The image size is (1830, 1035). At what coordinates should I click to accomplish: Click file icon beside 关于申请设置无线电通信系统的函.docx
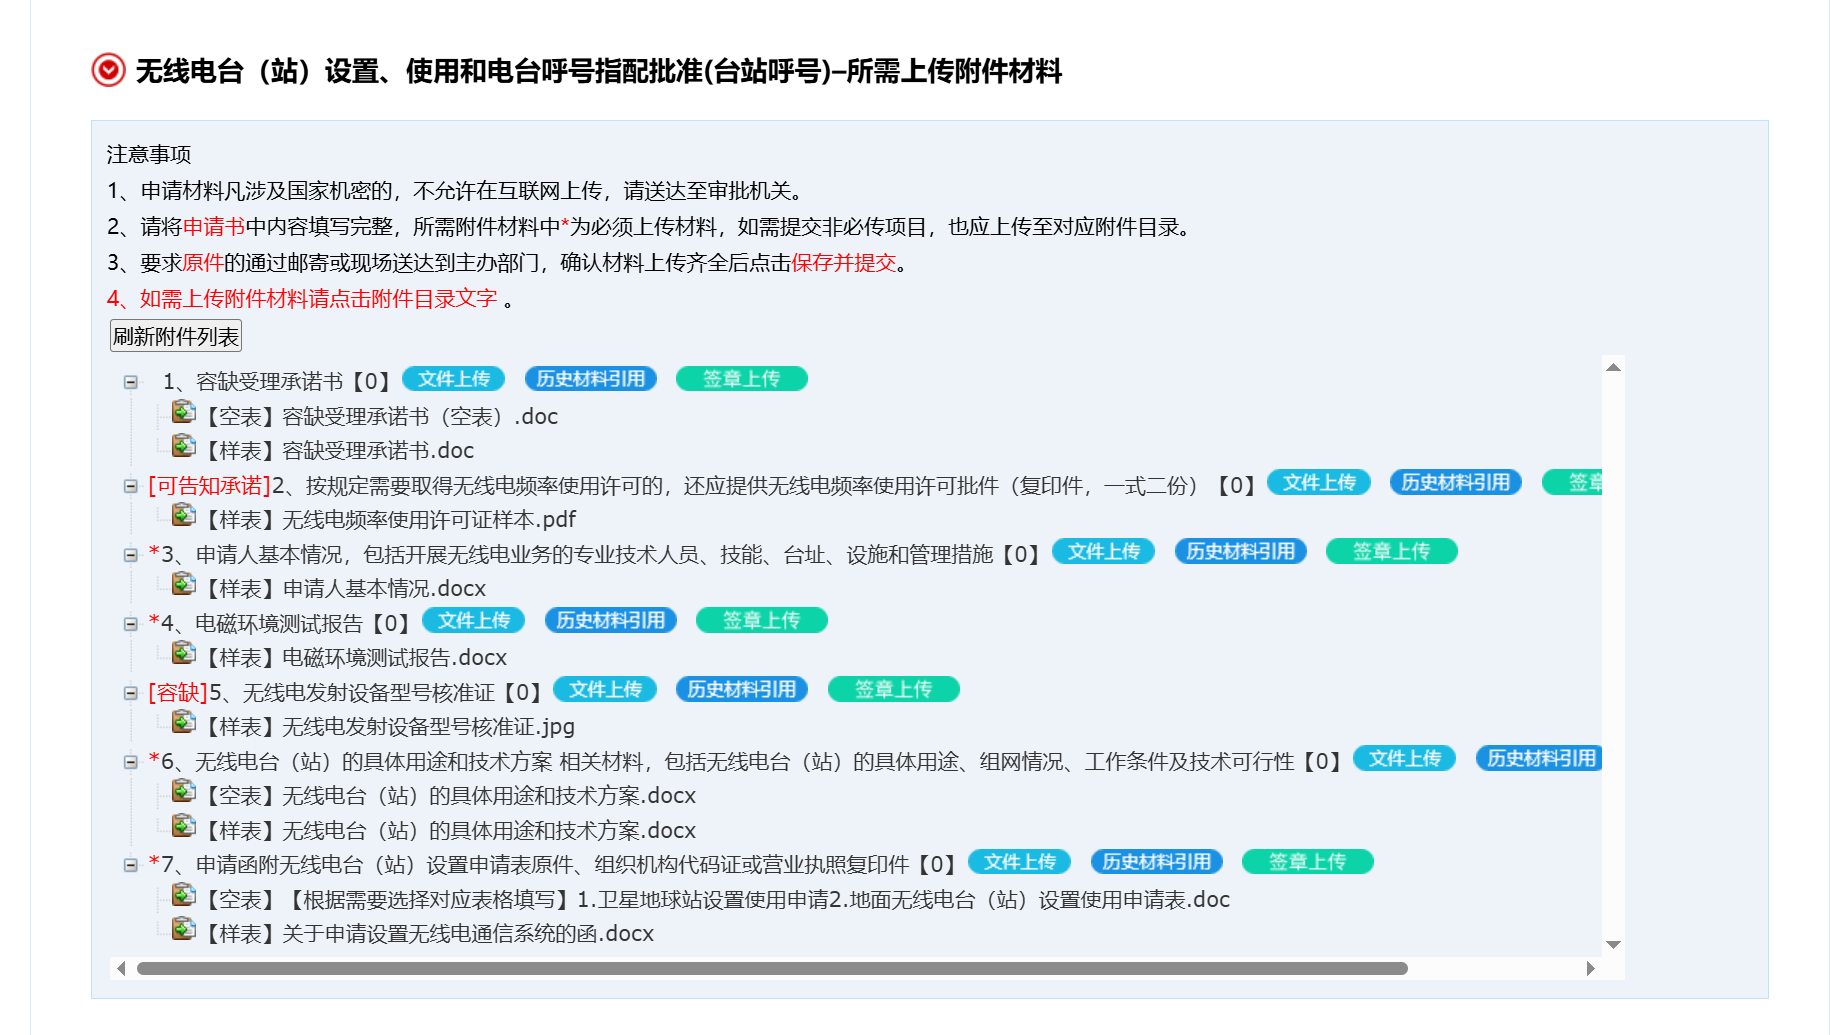point(183,929)
